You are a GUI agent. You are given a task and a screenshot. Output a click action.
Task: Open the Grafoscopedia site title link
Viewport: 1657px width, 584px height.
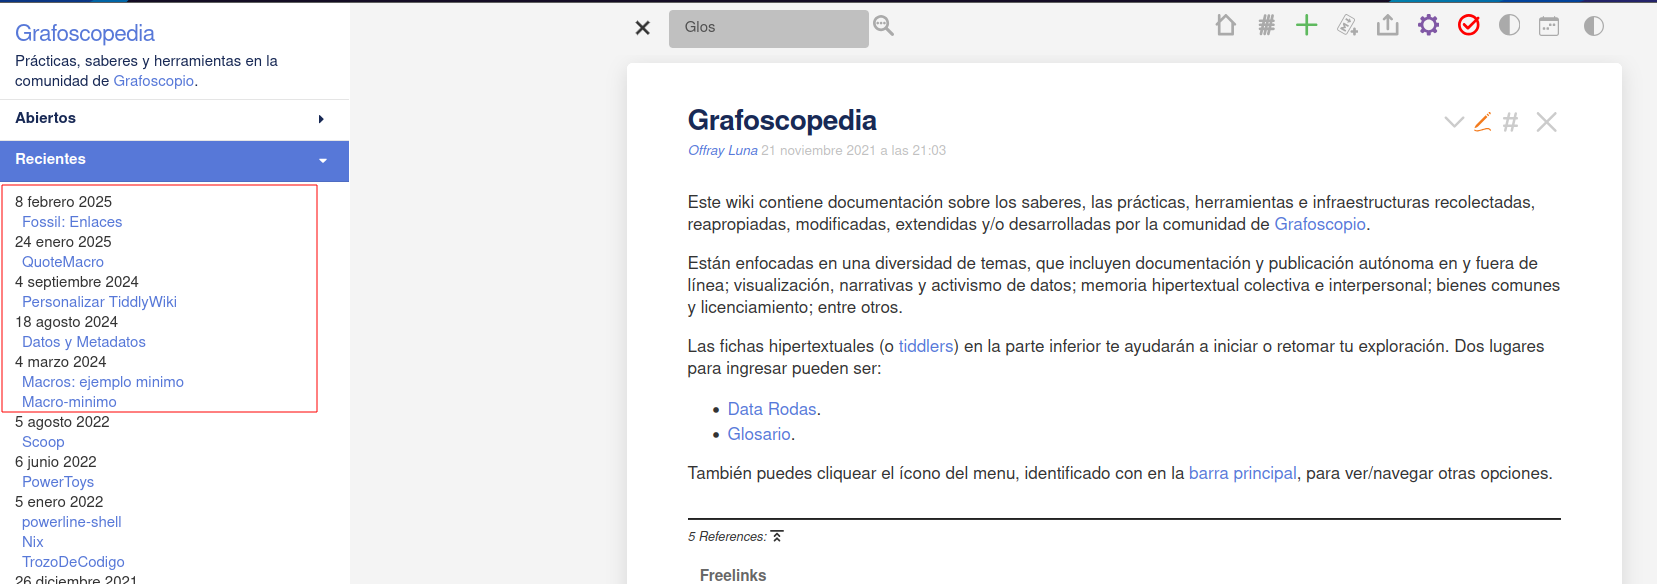[x=85, y=33]
